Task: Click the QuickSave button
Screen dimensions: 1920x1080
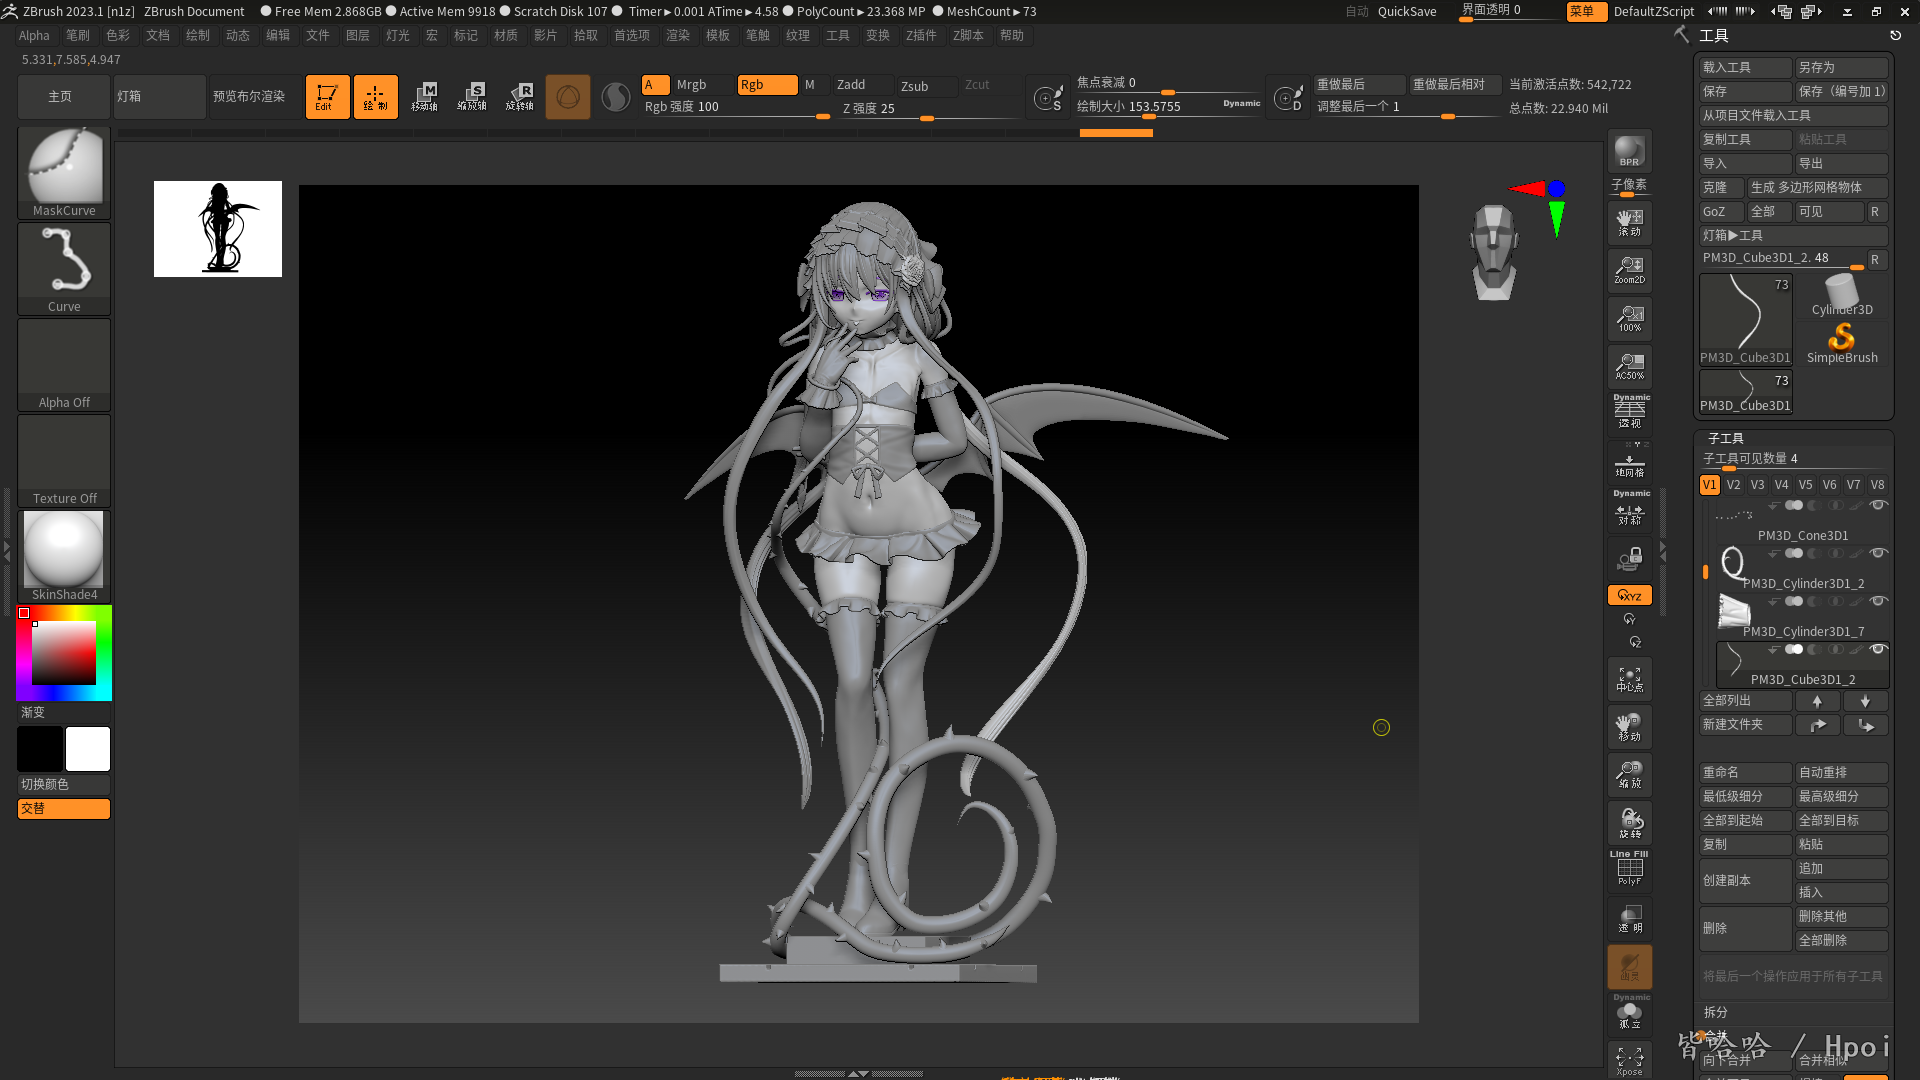Action: coord(1406,11)
